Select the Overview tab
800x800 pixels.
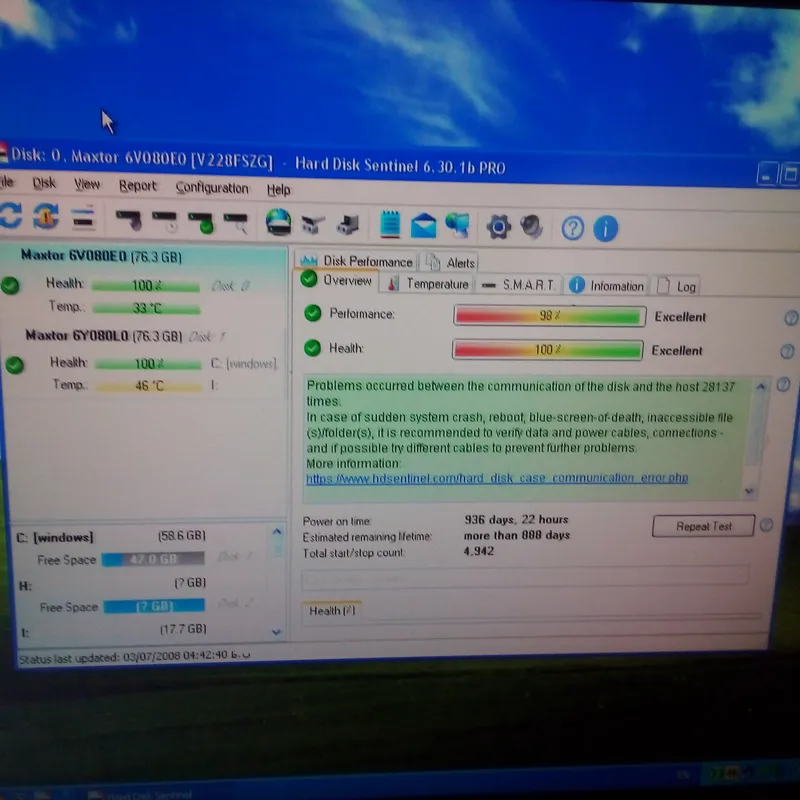[x=337, y=280]
